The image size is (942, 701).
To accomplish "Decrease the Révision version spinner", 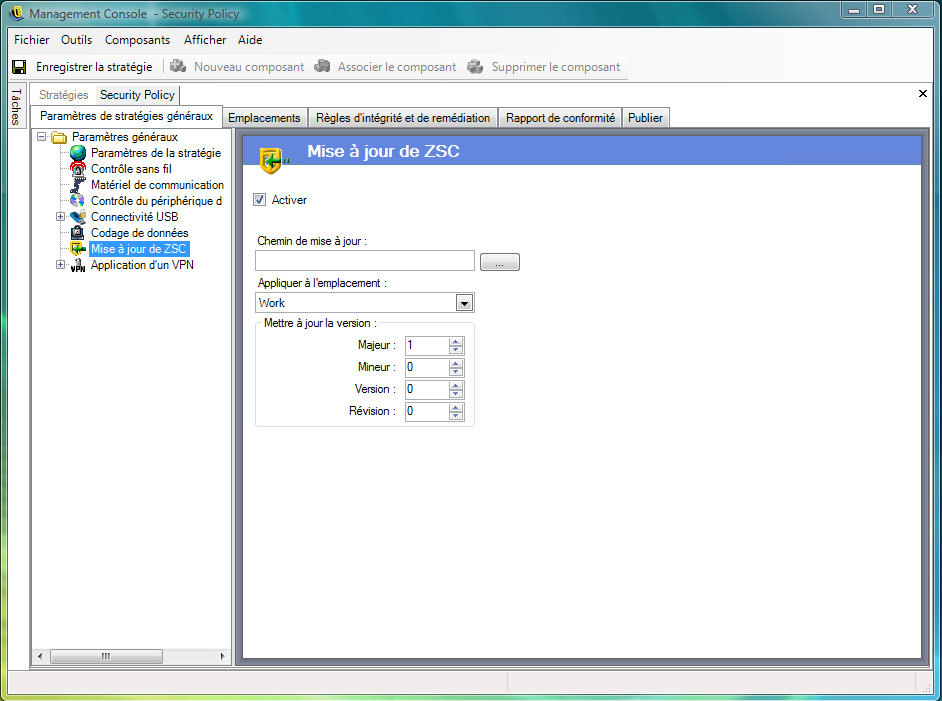I will (x=456, y=415).
